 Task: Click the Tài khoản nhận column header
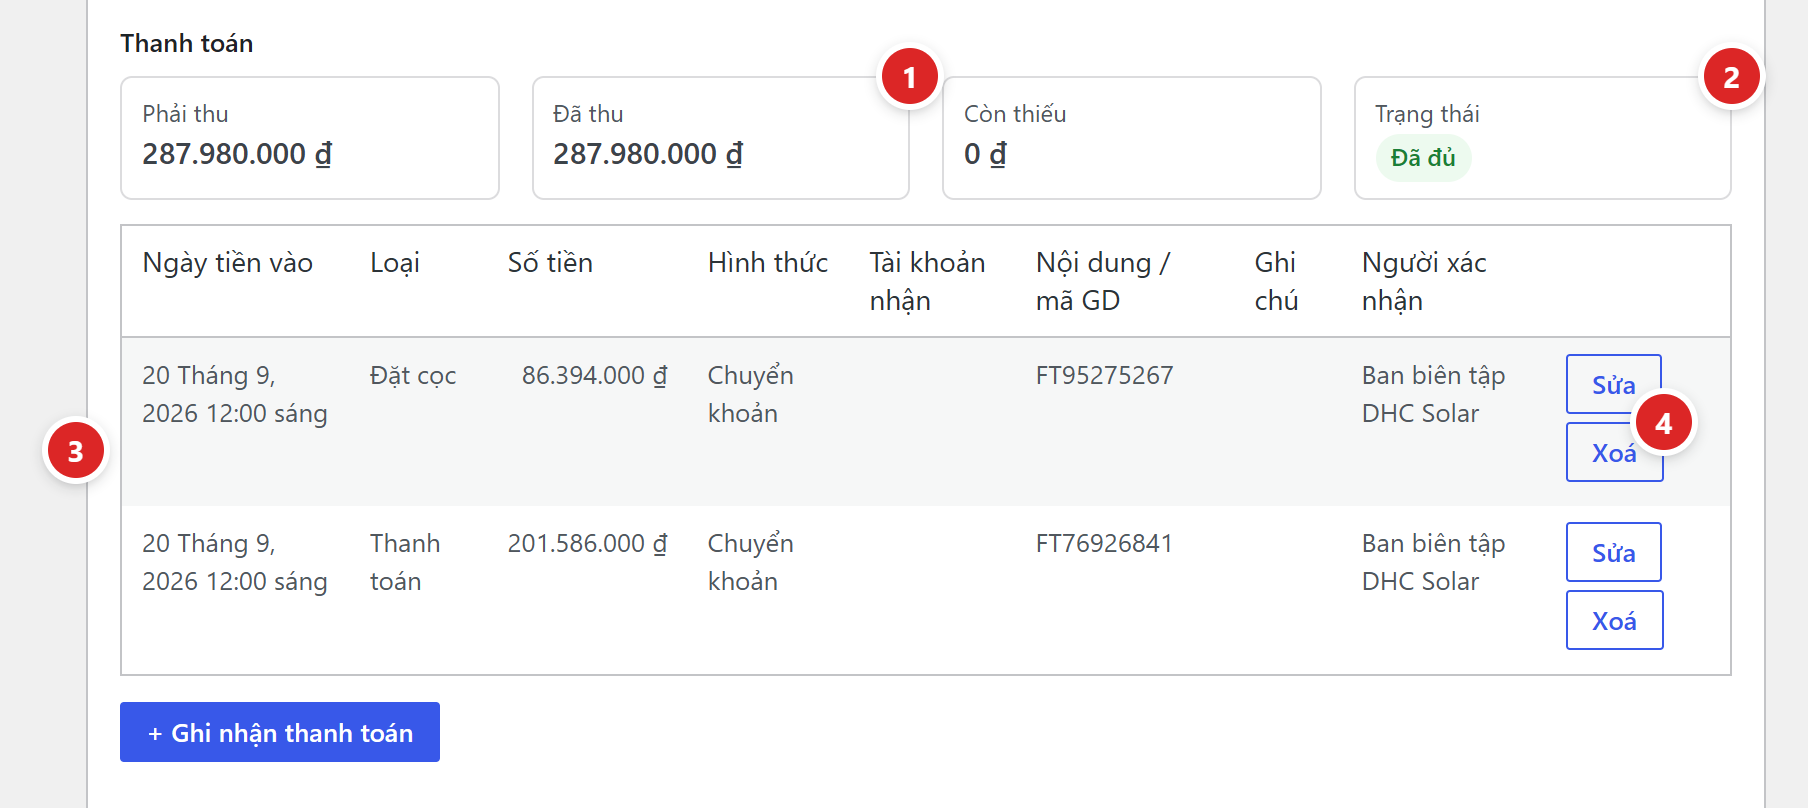[927, 281]
